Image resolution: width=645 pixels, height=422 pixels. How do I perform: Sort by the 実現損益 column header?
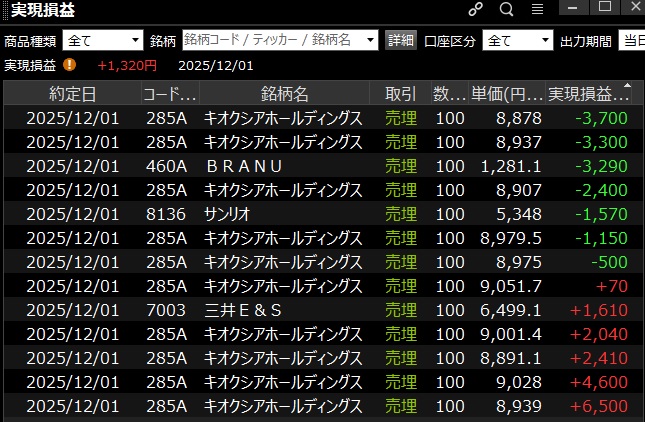[x=590, y=94]
